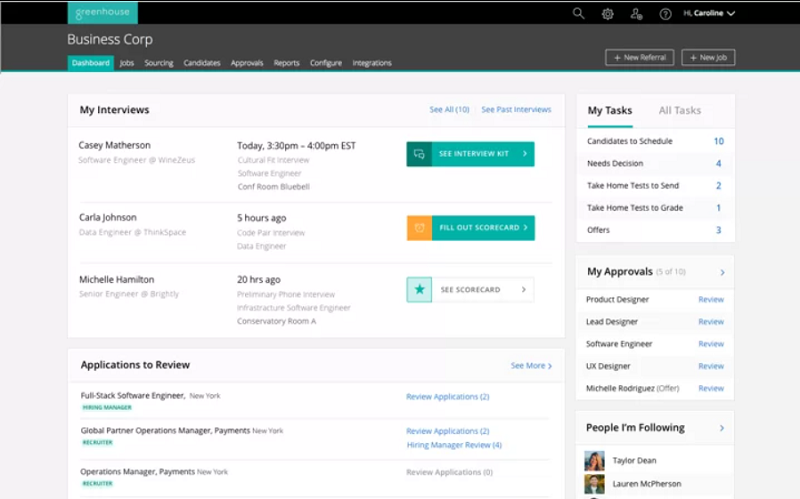800x499 pixels.
Task: Expand the Hi, Caroline user dropdown
Action: [x=709, y=13]
